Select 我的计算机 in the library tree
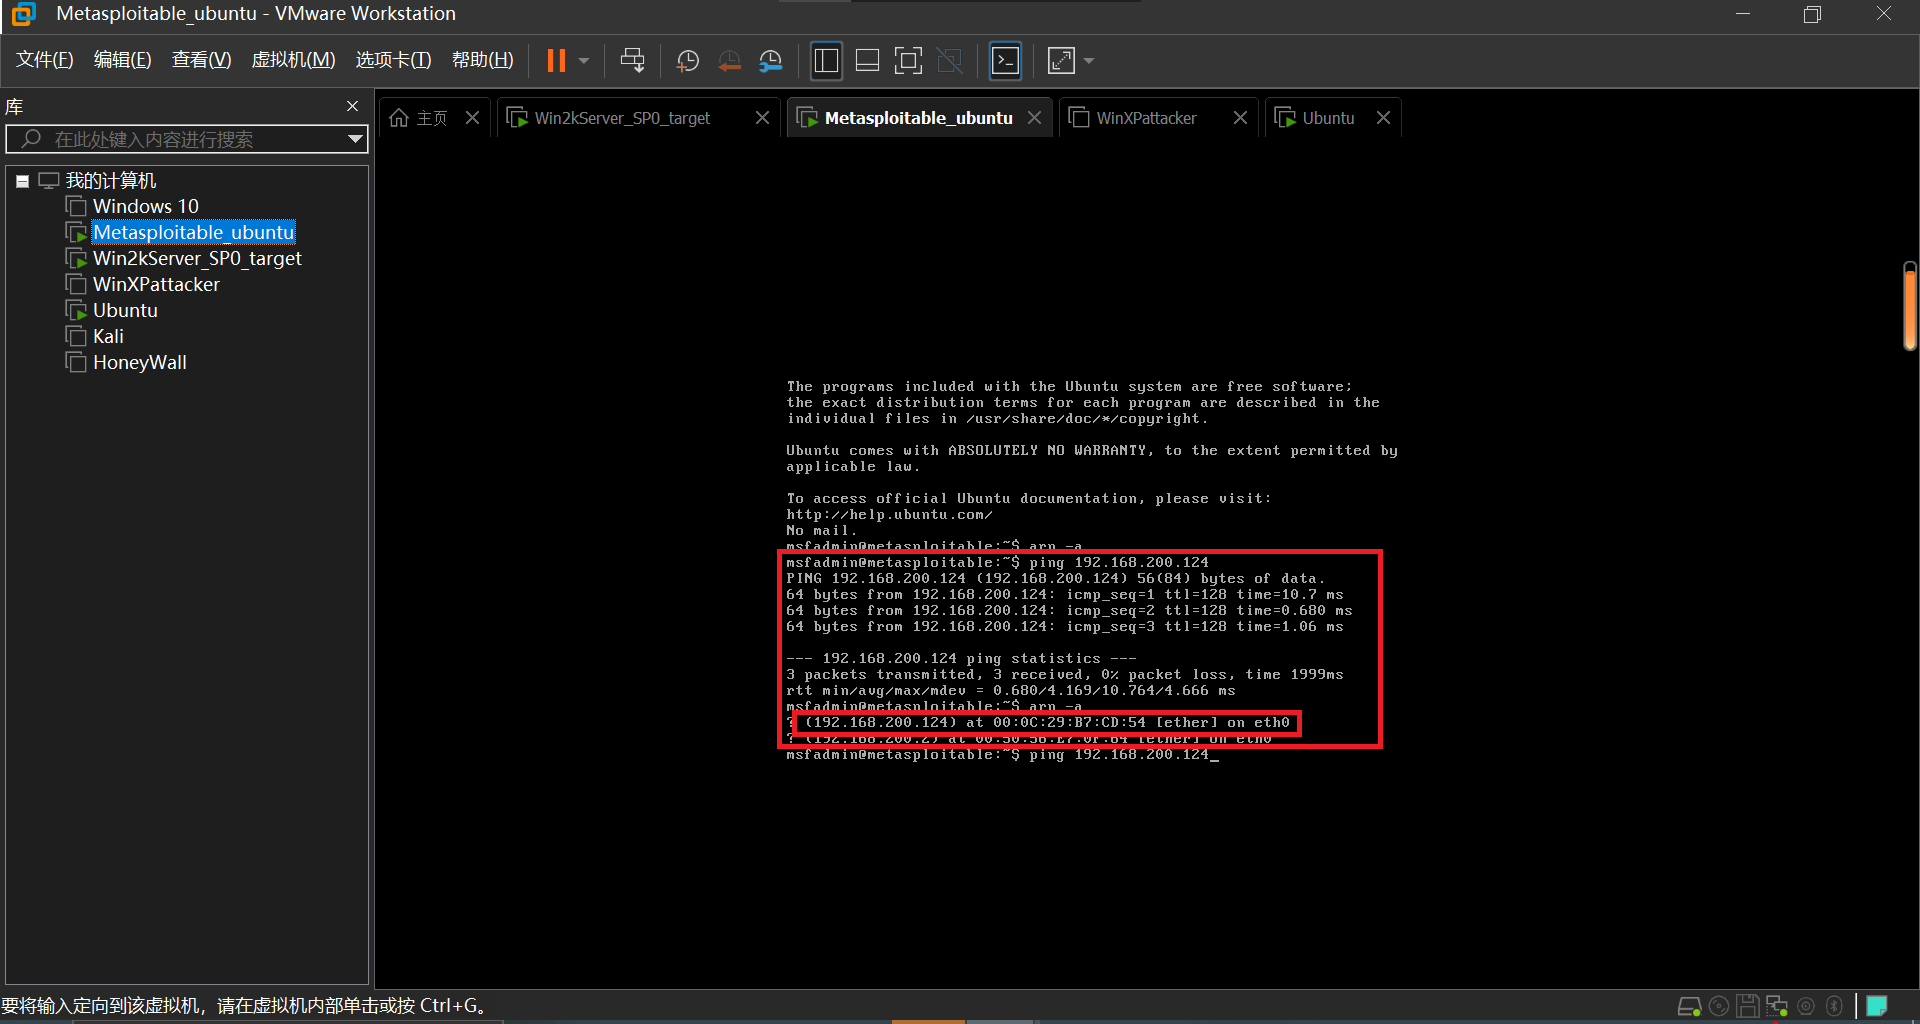 pyautogui.click(x=111, y=181)
